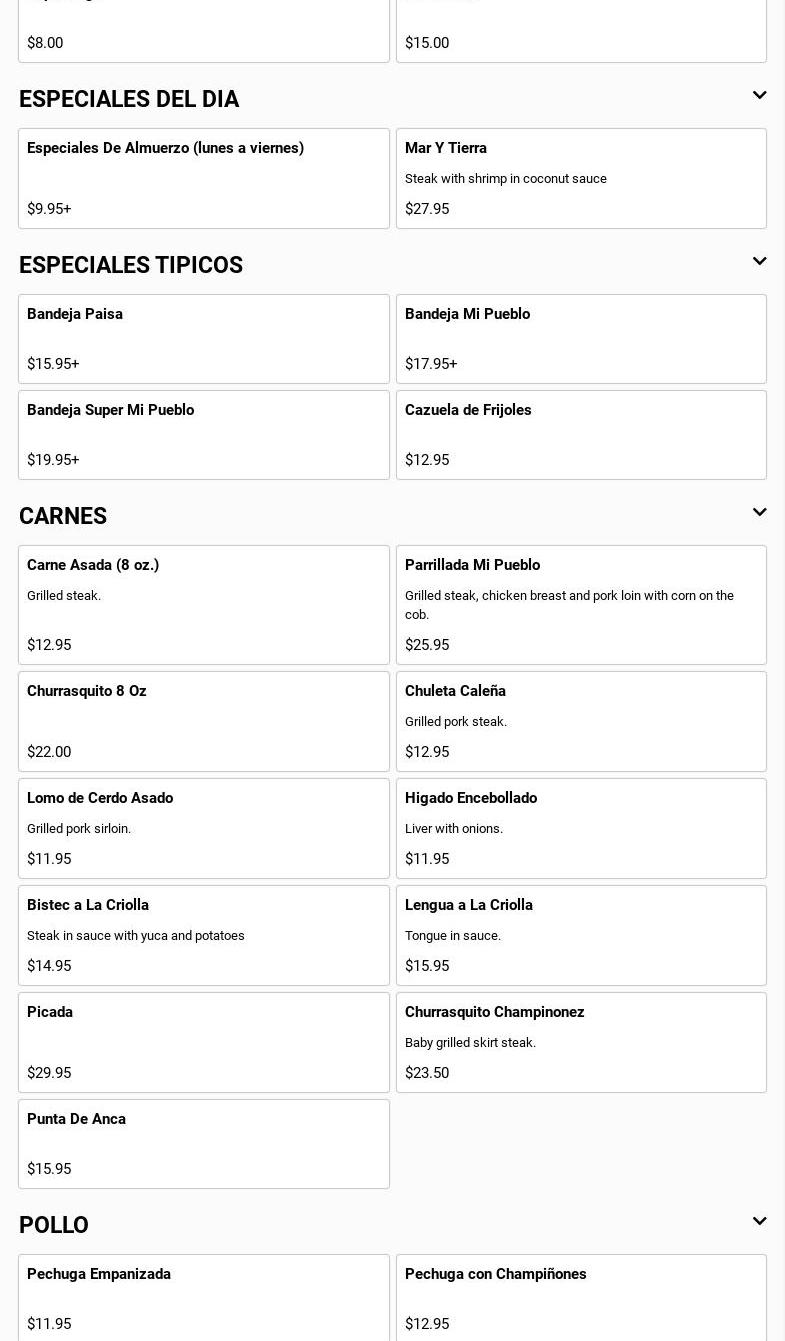Open the Chuleta Caleña card
785x1341 pixels.
[581, 720]
